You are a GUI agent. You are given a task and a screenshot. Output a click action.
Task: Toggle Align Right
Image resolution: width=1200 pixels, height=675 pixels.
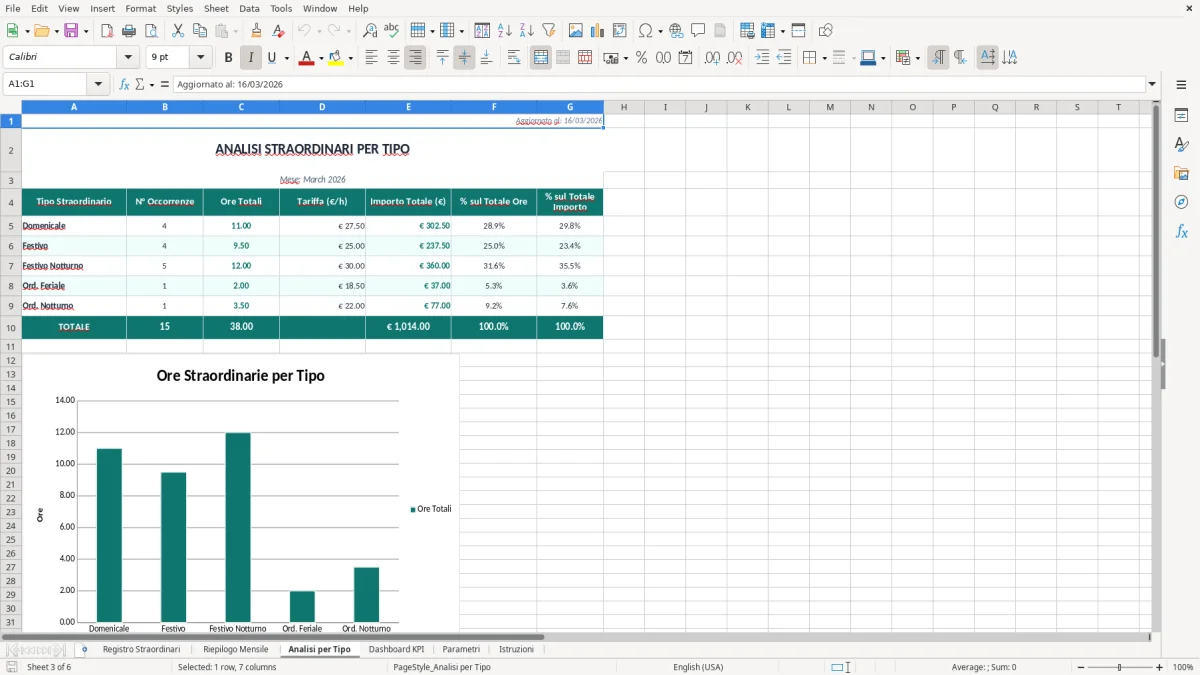[415, 58]
